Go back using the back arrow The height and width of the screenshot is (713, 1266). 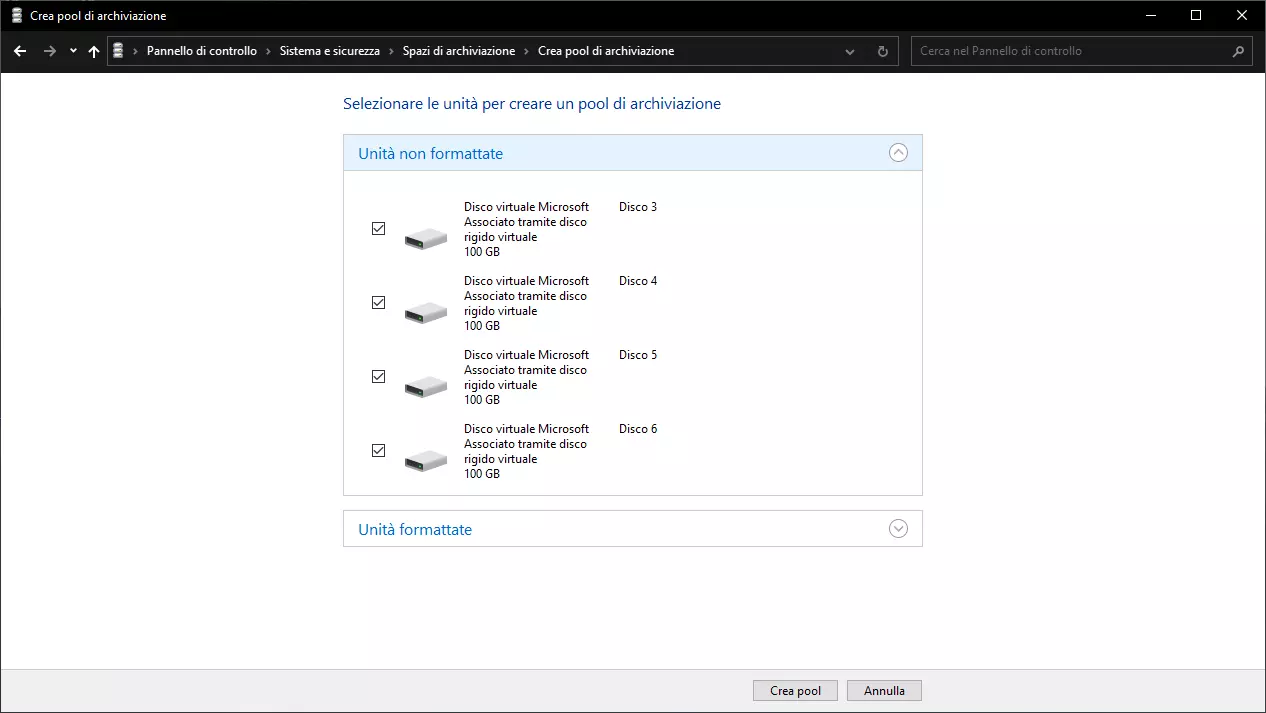tap(20, 51)
